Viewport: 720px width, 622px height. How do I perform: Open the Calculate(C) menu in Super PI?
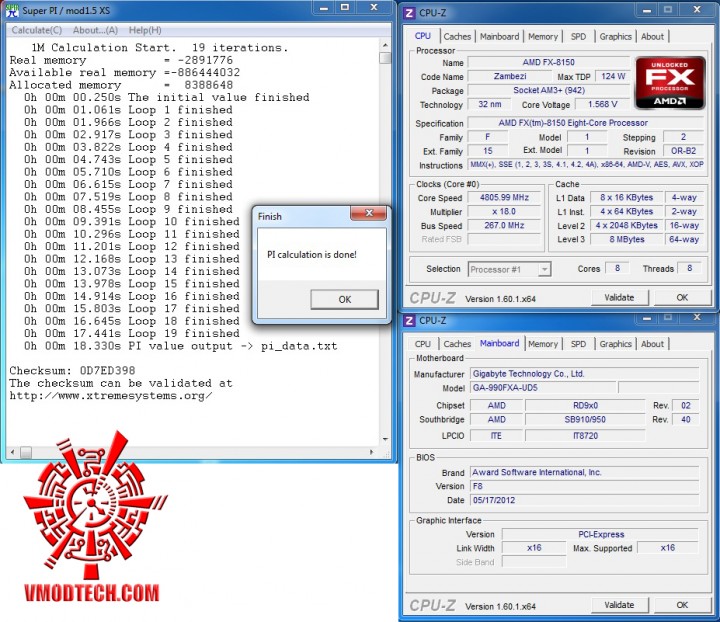tap(37, 30)
